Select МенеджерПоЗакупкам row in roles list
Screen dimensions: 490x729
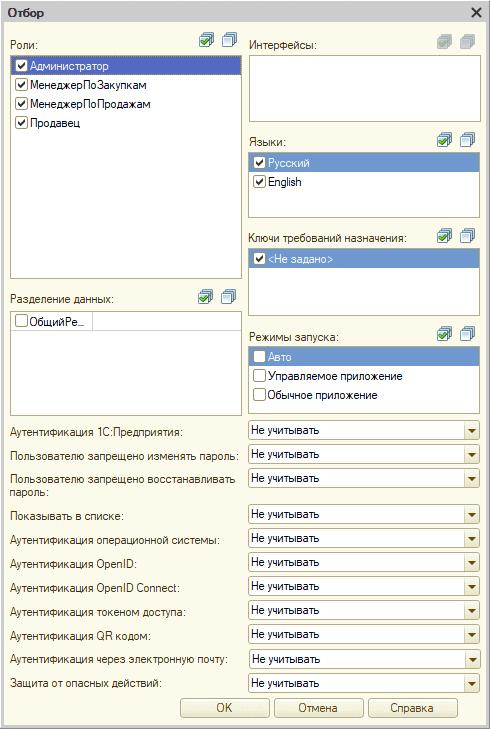coord(126,85)
